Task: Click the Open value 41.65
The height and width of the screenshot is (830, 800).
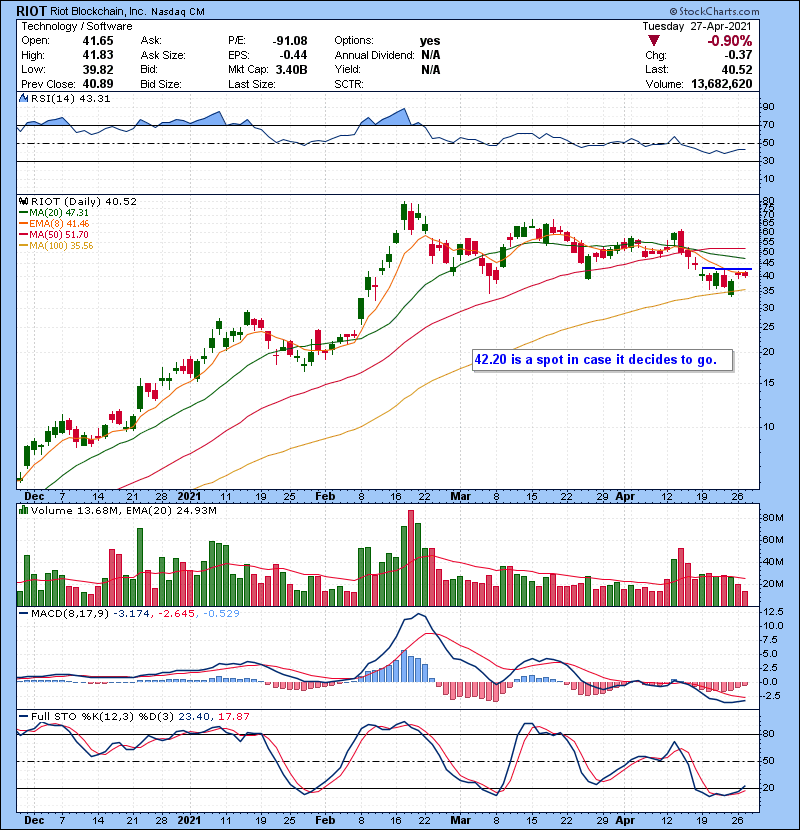Action: pyautogui.click(x=98, y=41)
